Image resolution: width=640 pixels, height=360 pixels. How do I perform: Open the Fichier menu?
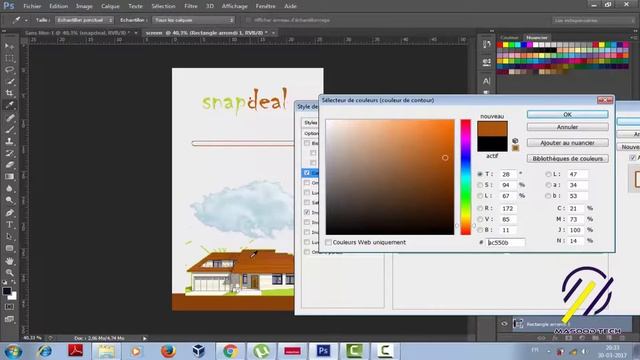click(32, 6)
